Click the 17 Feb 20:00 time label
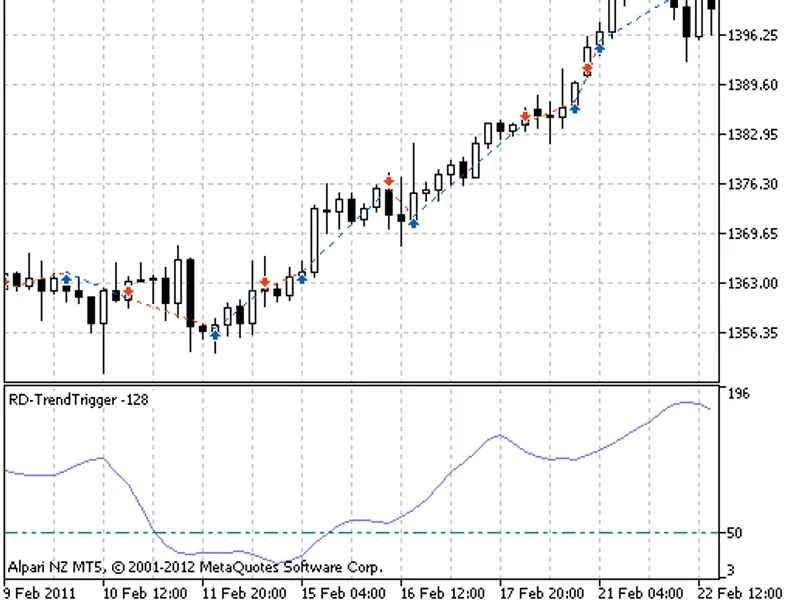The height and width of the screenshot is (600, 800). click(x=541, y=593)
